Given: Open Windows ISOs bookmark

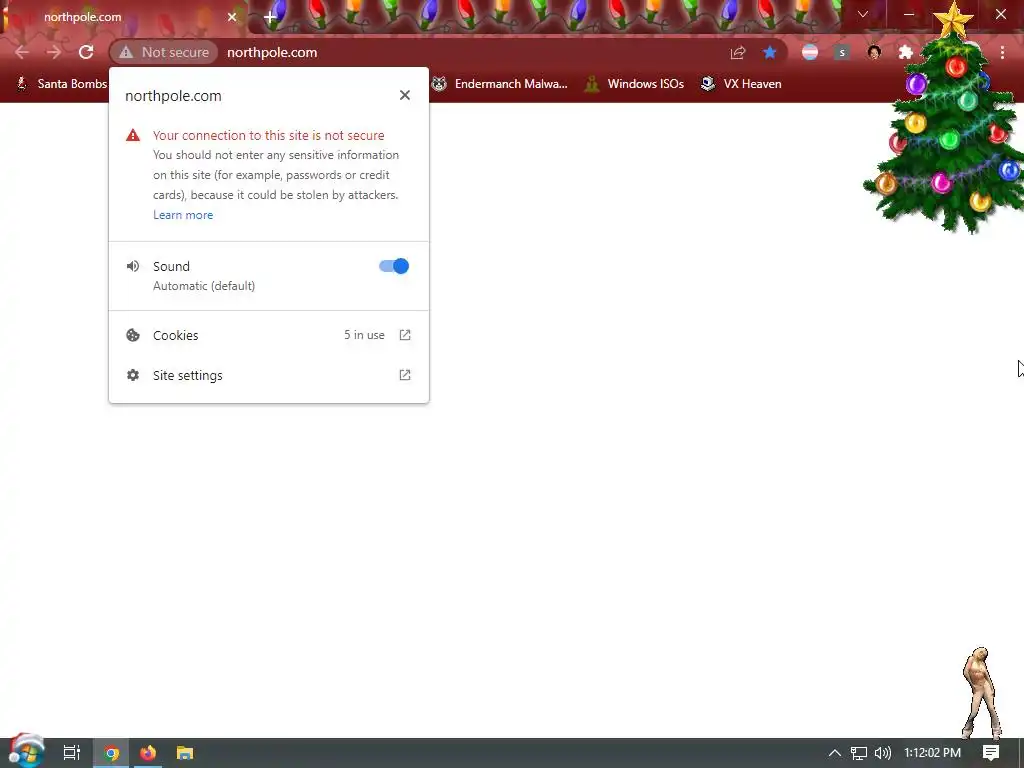Looking at the screenshot, I should coord(634,84).
